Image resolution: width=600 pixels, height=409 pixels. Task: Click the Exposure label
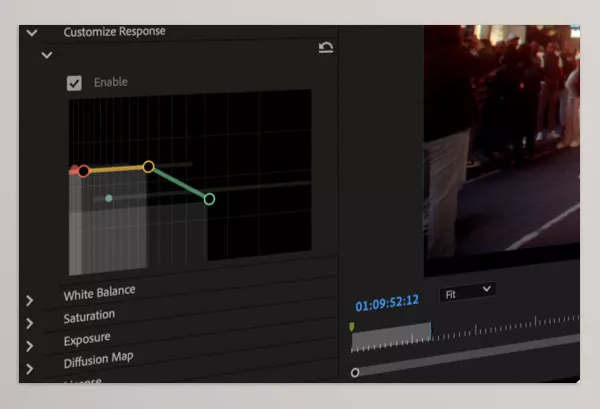[x=87, y=339]
